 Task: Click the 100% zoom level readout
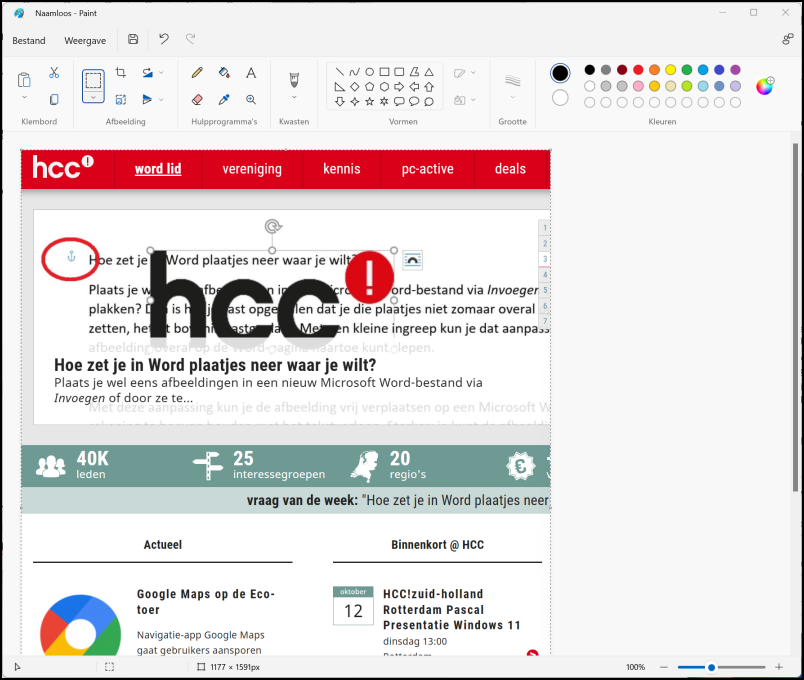635,667
